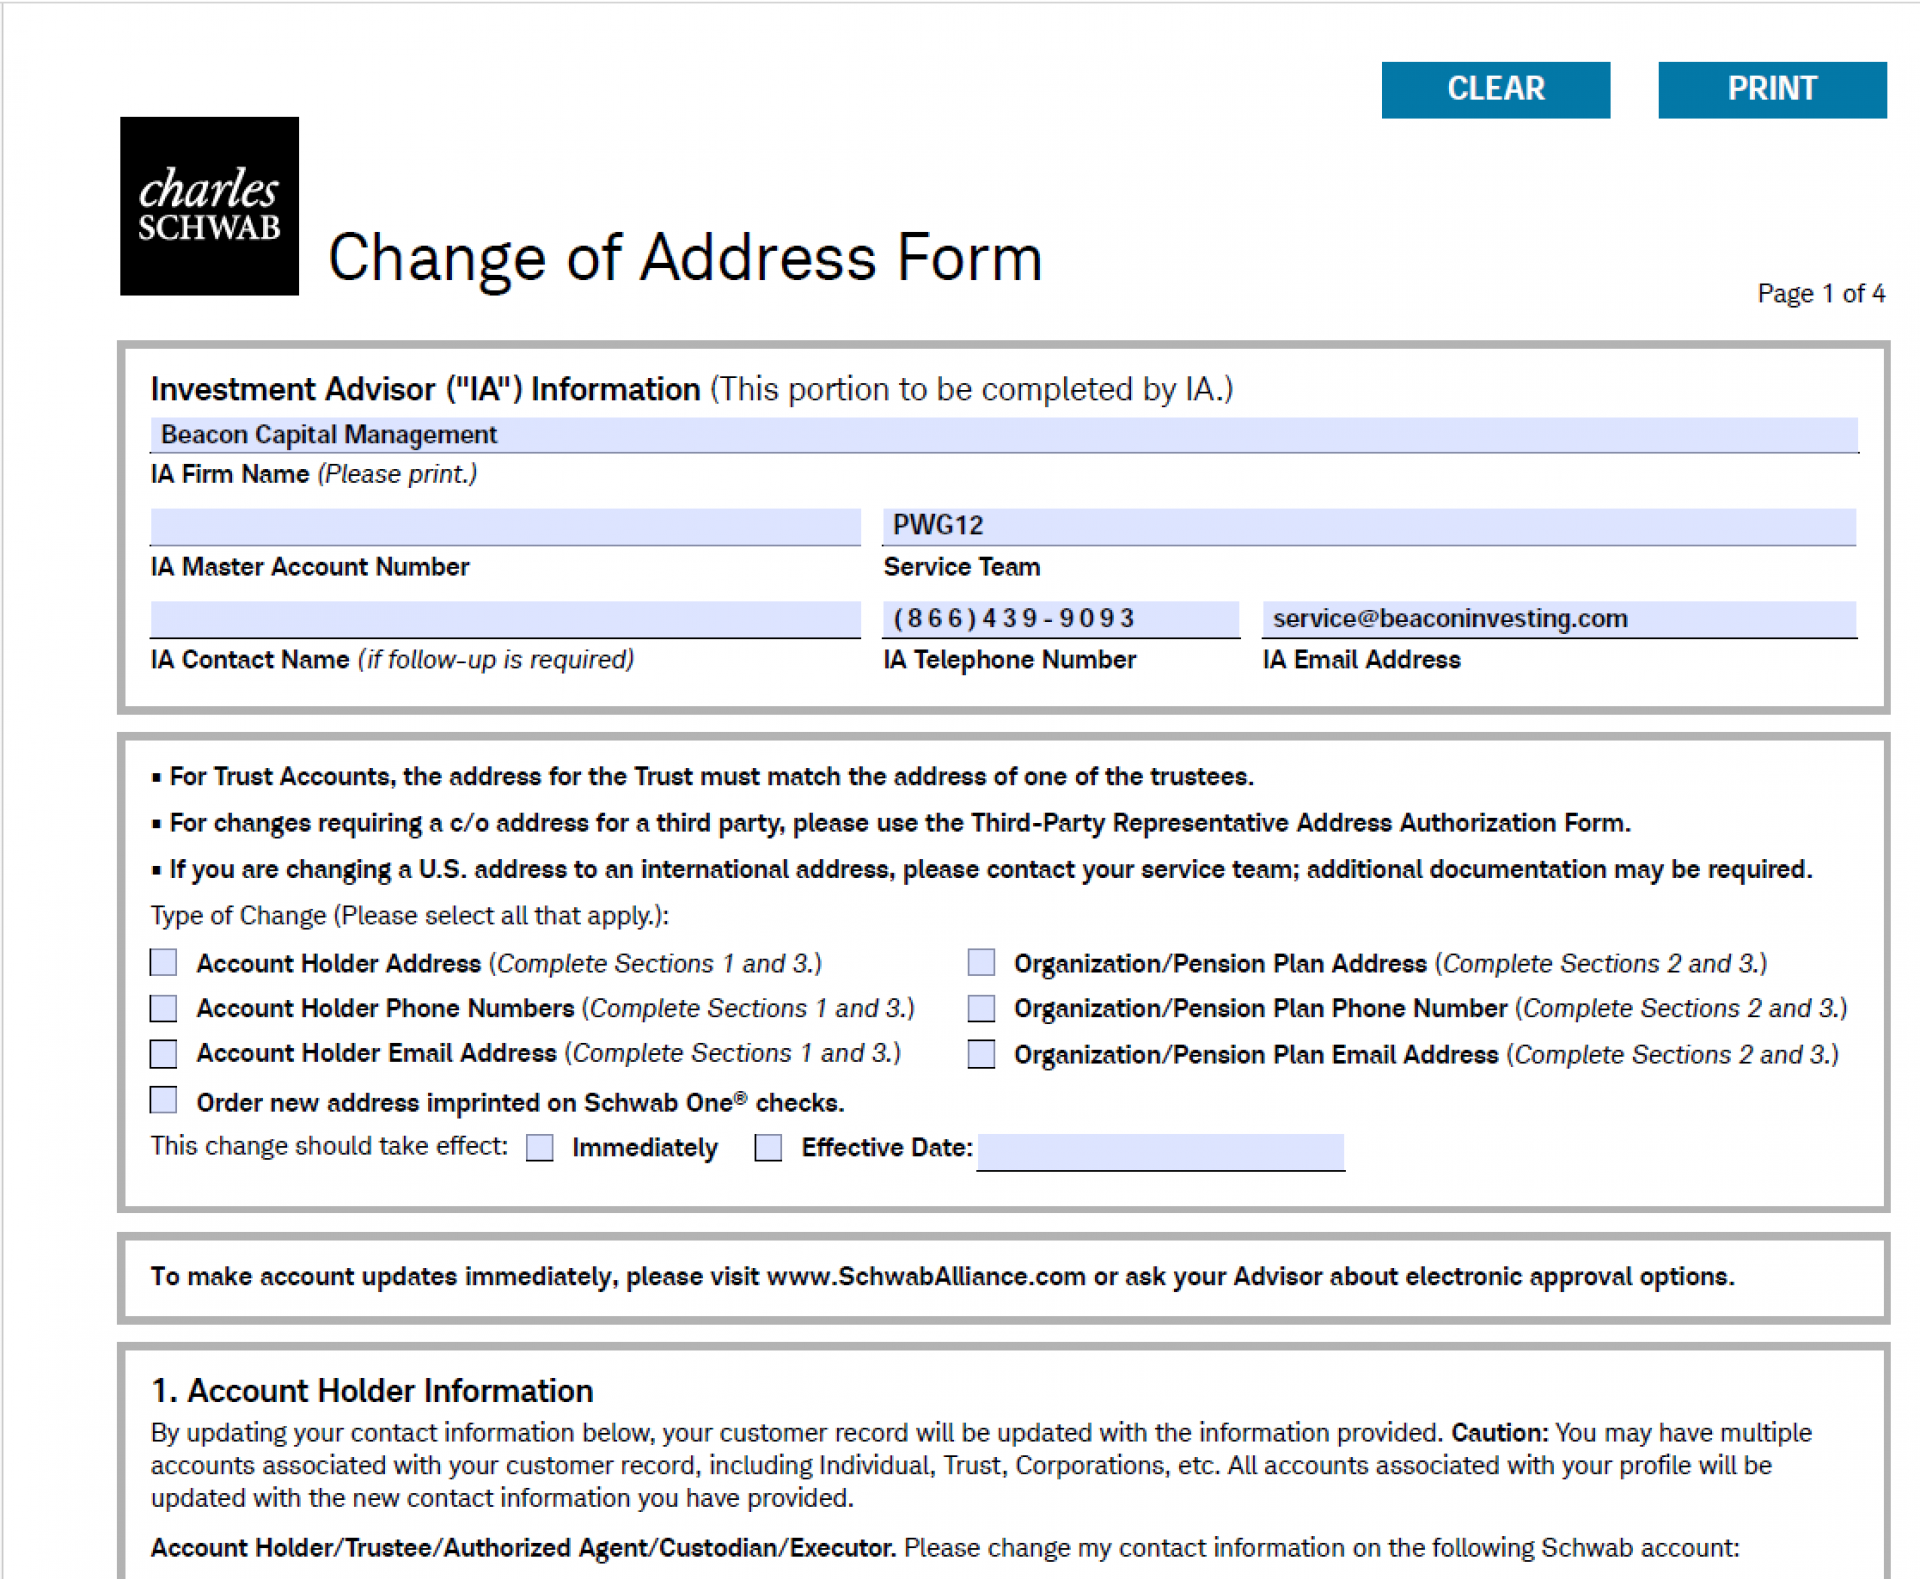Click the Service Team field
The width and height of the screenshot is (1920, 1579).
pos(1368,526)
